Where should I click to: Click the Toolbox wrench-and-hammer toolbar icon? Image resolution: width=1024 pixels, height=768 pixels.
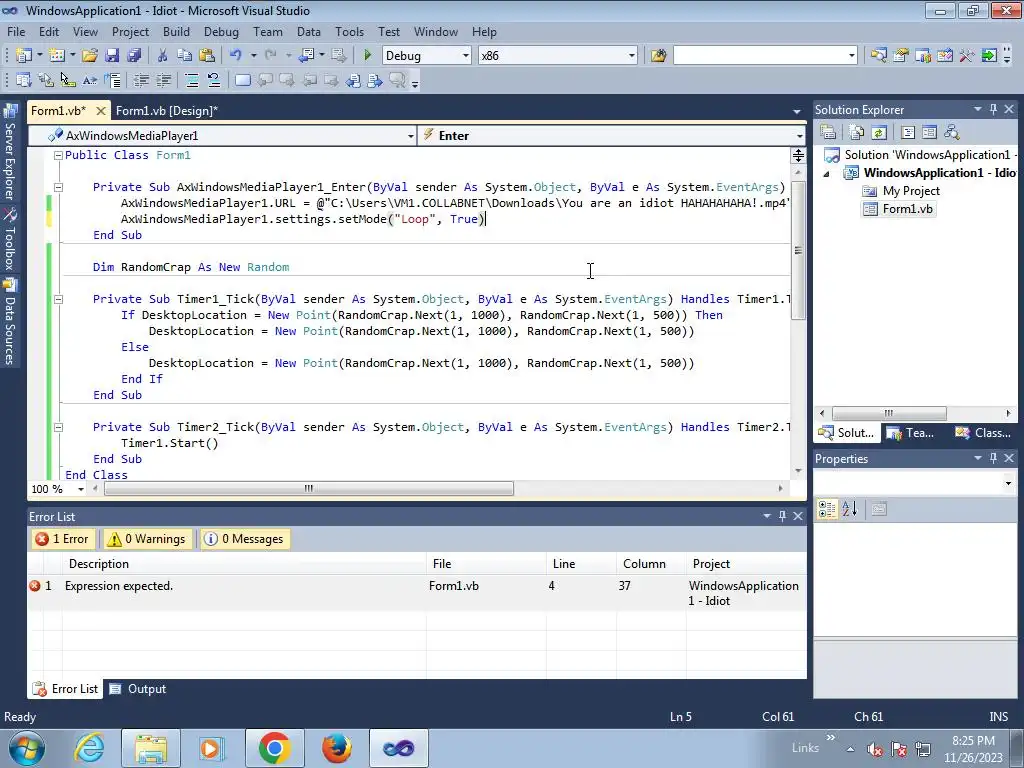tap(967, 56)
